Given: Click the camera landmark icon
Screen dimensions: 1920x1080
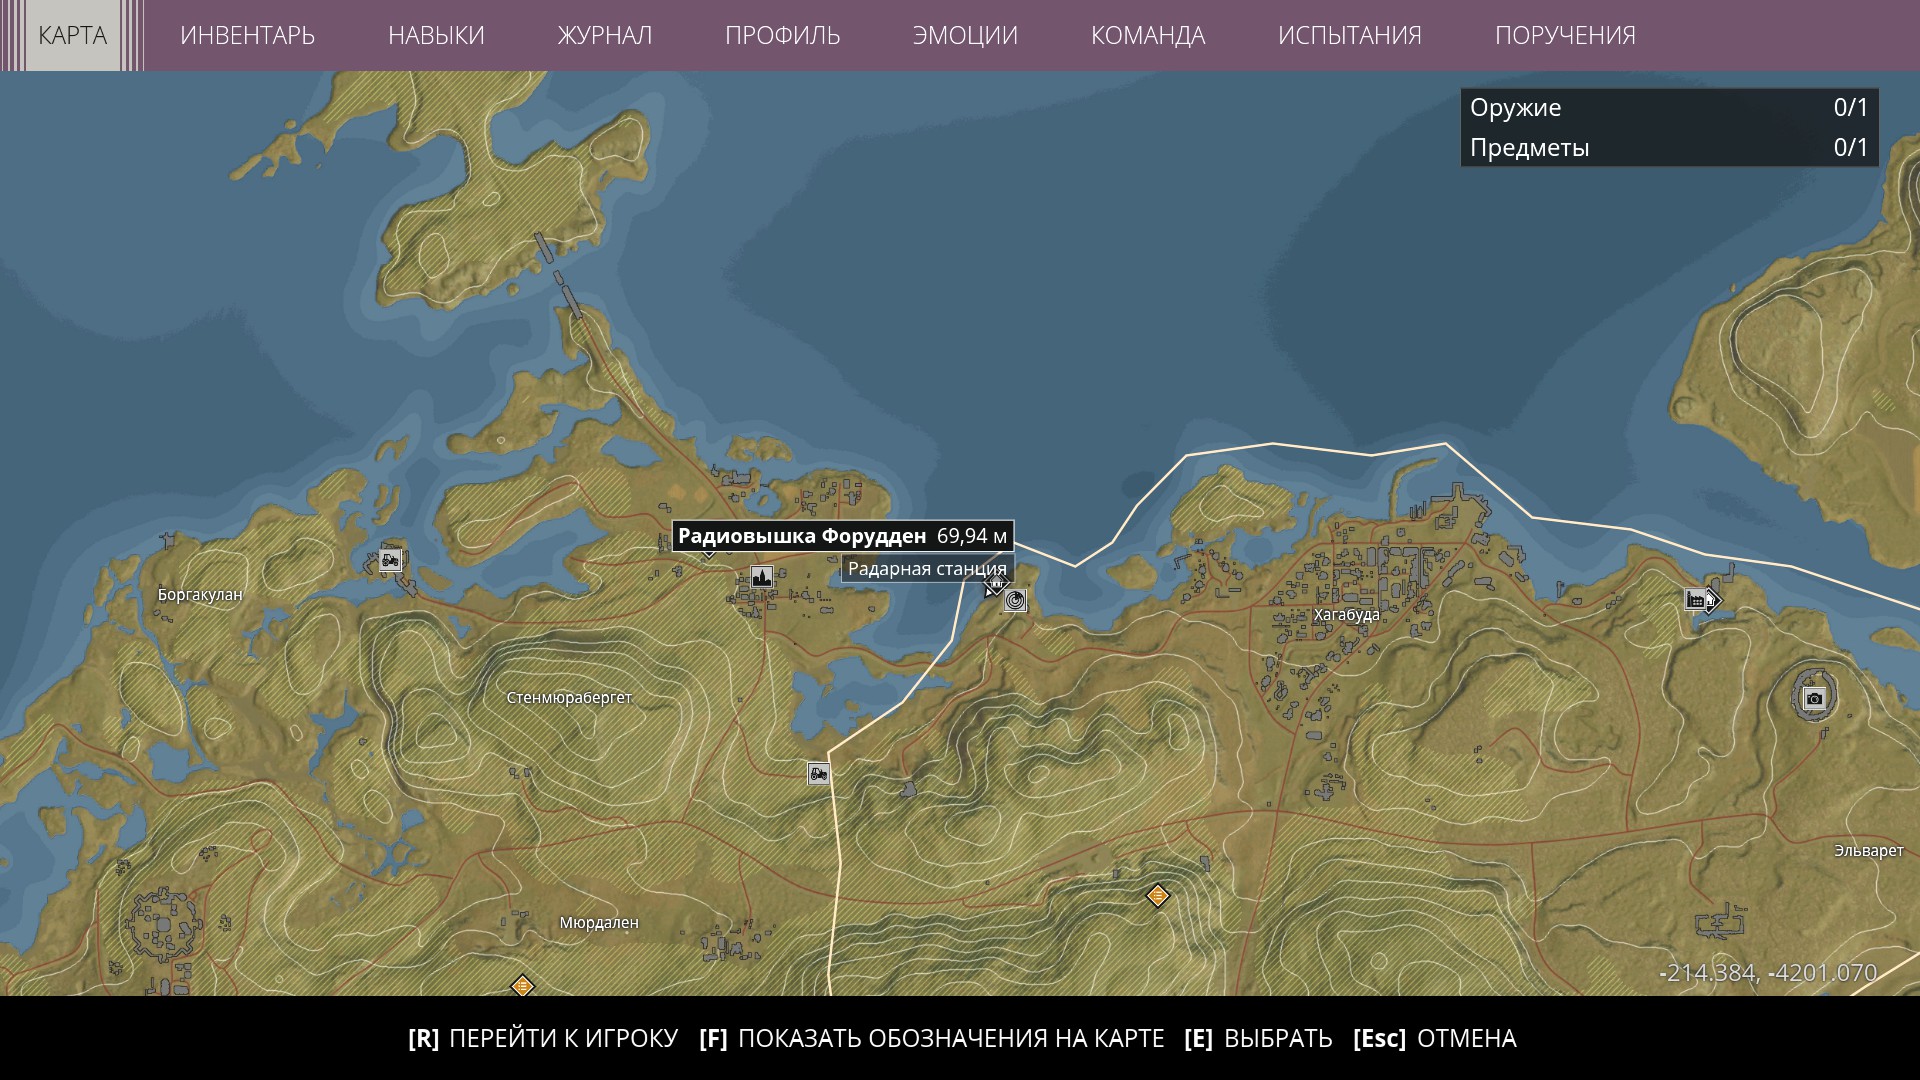Looking at the screenshot, I should pyautogui.click(x=1814, y=699).
